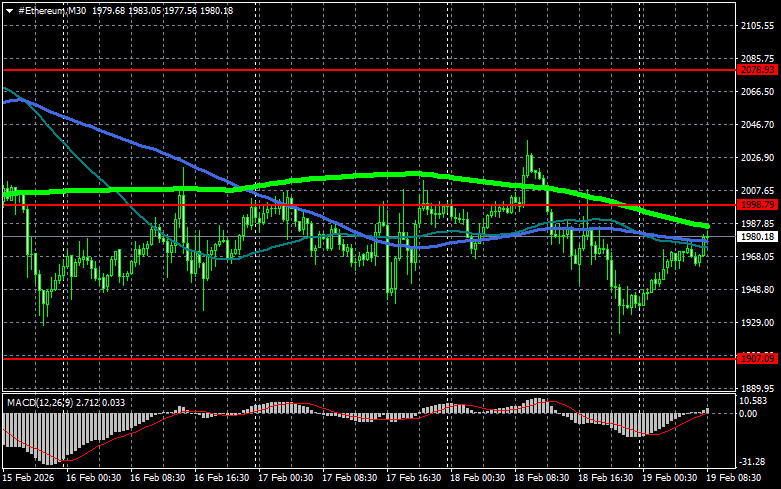Click the 2066.50 price scale value
Image resolution: width=781 pixels, height=489 pixels.
[x=758, y=92]
